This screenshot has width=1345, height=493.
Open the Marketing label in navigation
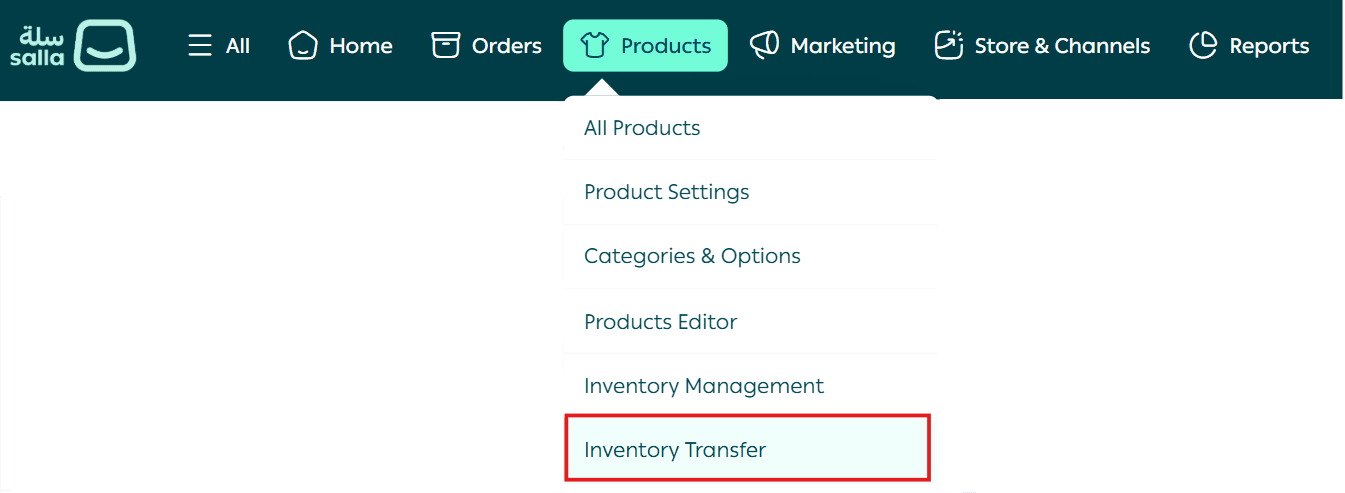click(x=843, y=46)
